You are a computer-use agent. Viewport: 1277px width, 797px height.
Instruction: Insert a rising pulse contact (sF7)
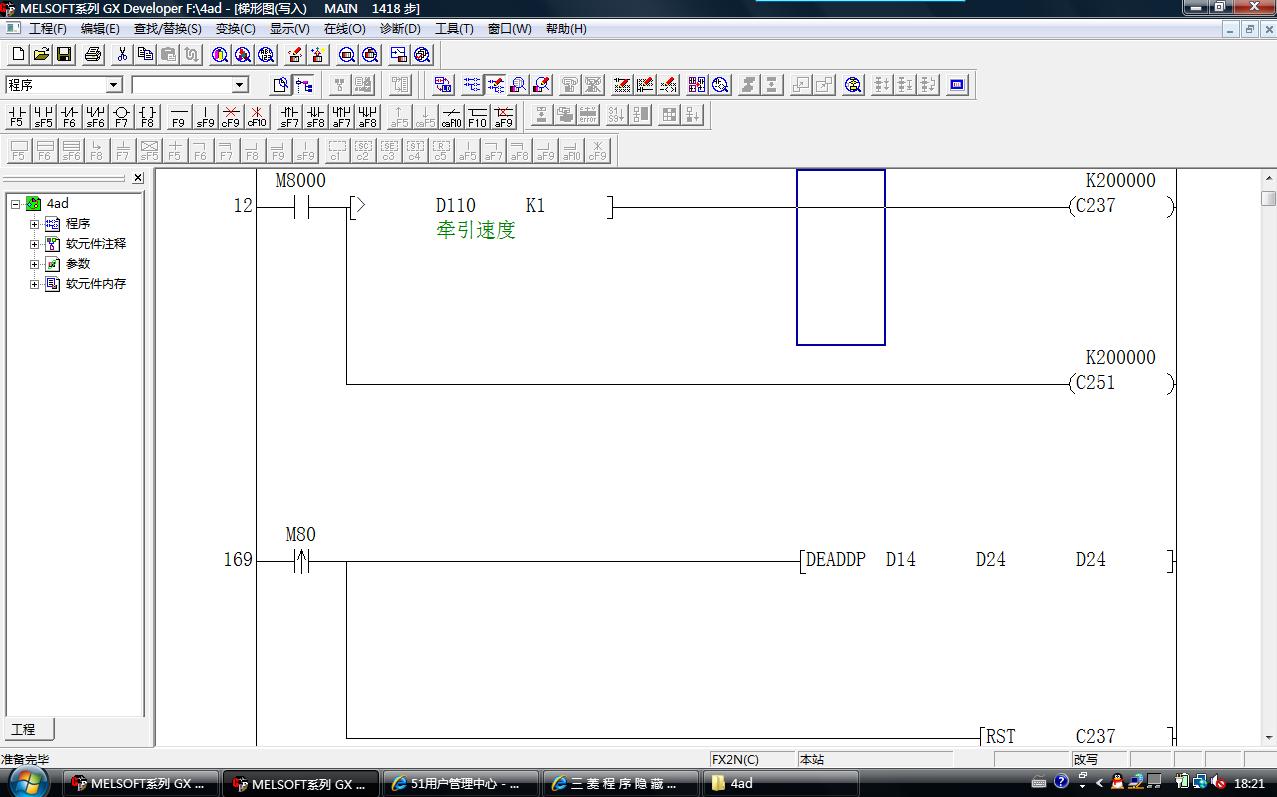coord(289,116)
